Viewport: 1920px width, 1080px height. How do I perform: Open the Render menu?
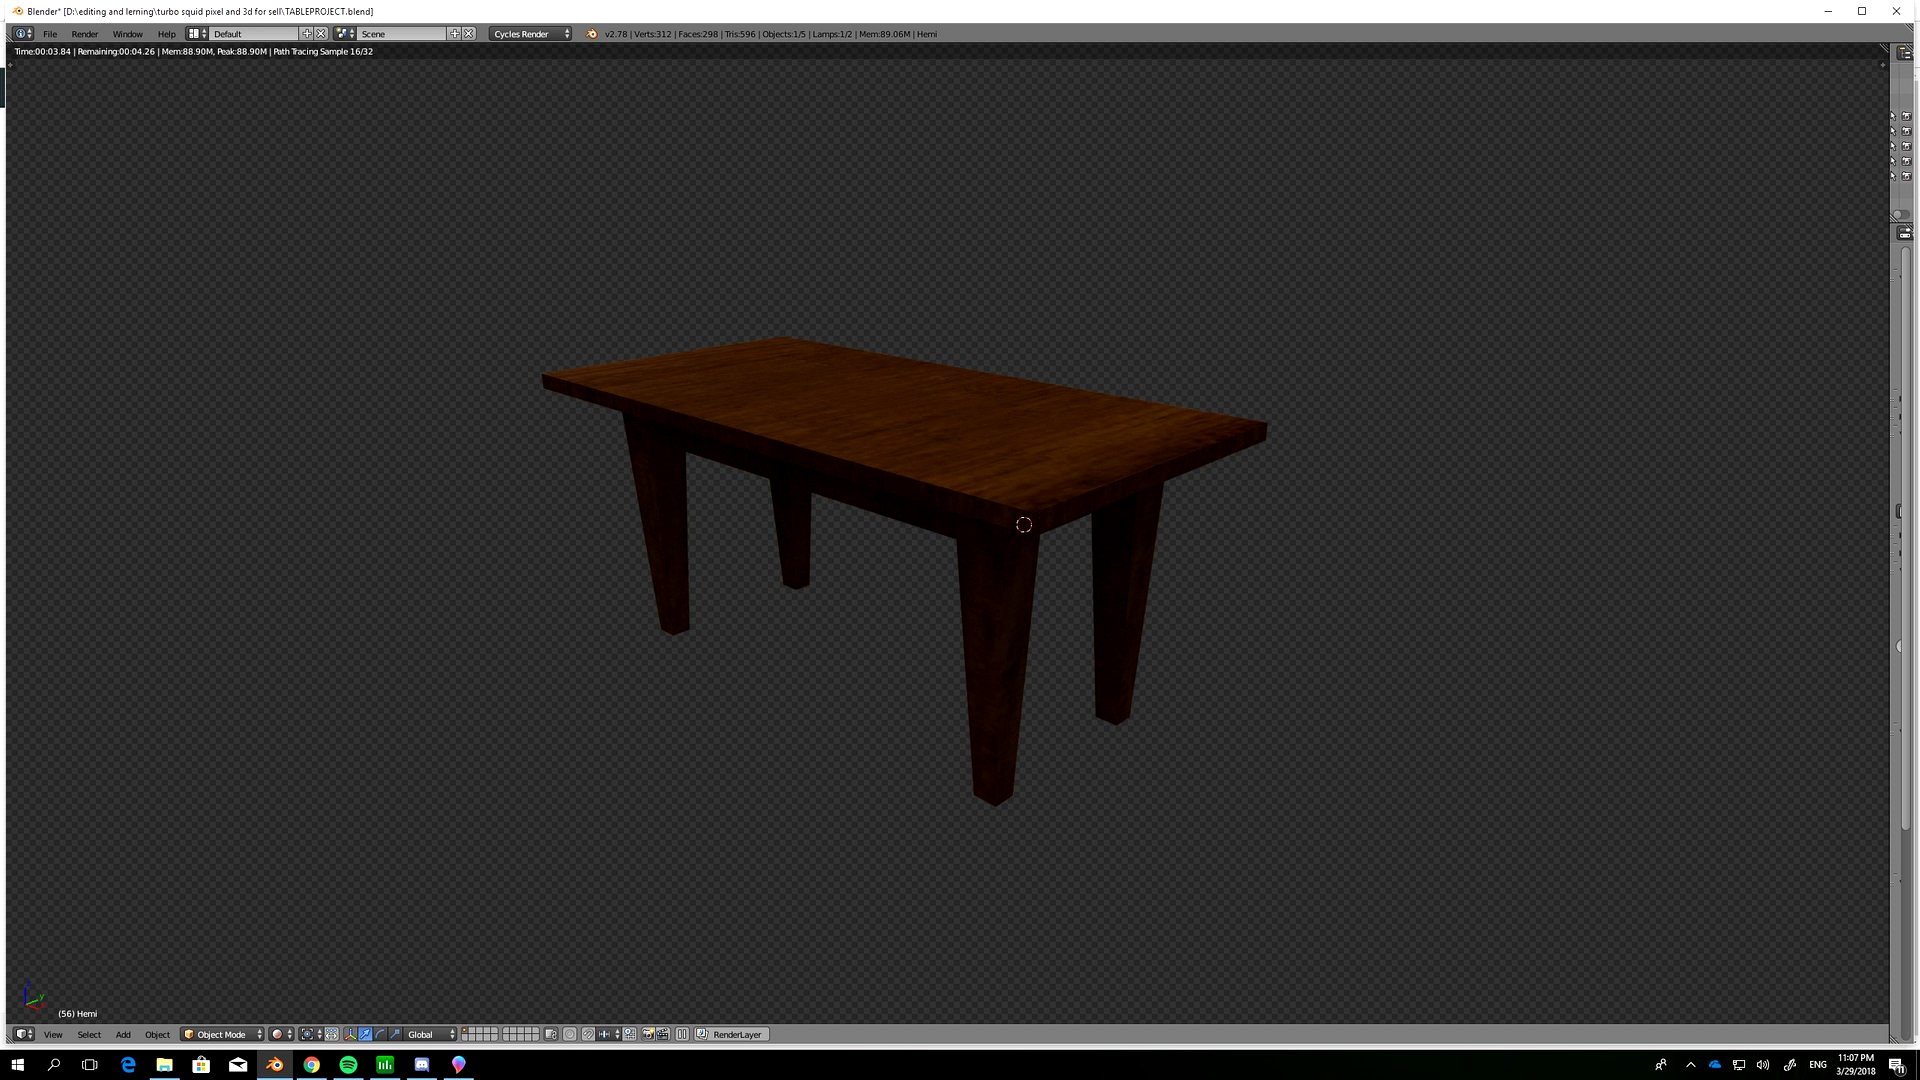coord(85,33)
